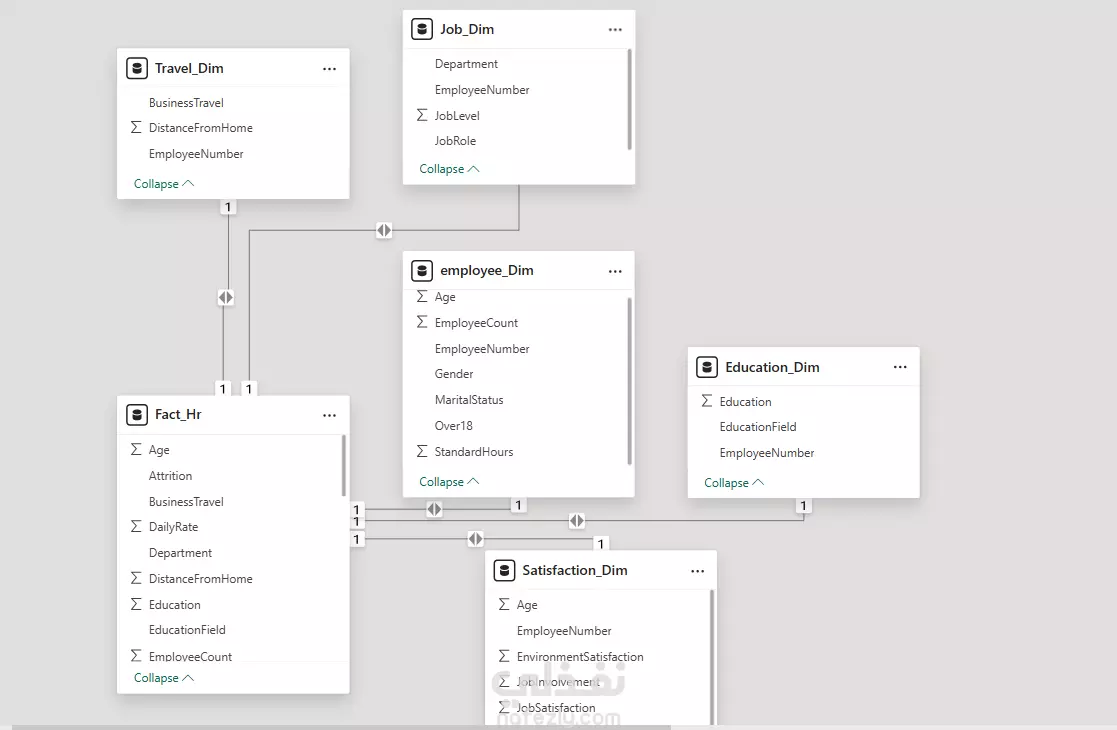Click the sigma icon beside DistanceFromHome in Travel_Dim
This screenshot has height=730, width=1117.
136,127
